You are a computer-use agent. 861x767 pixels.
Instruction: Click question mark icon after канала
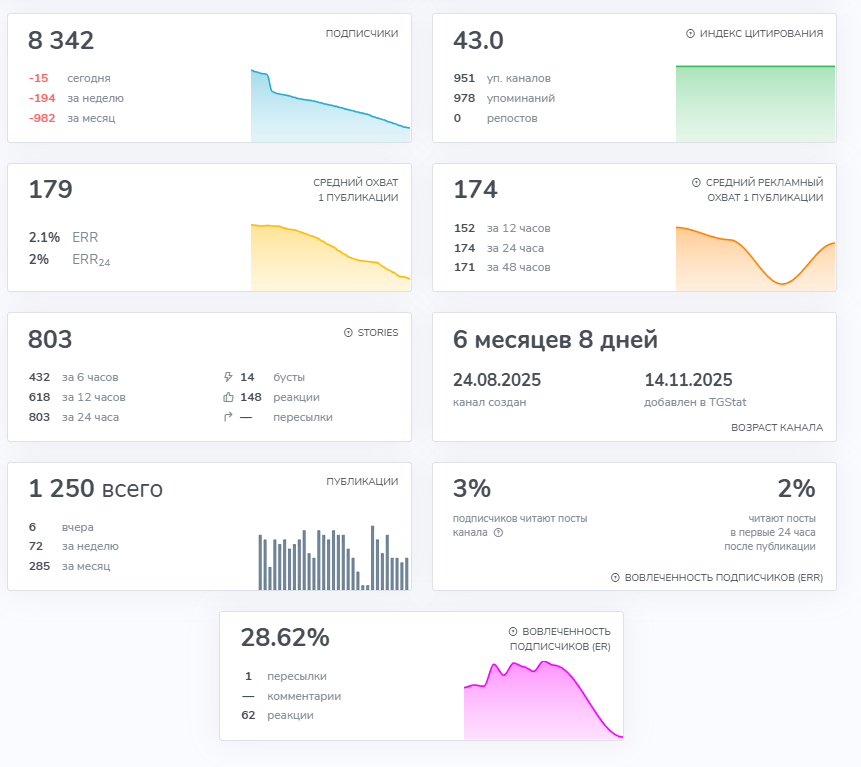coord(498,533)
